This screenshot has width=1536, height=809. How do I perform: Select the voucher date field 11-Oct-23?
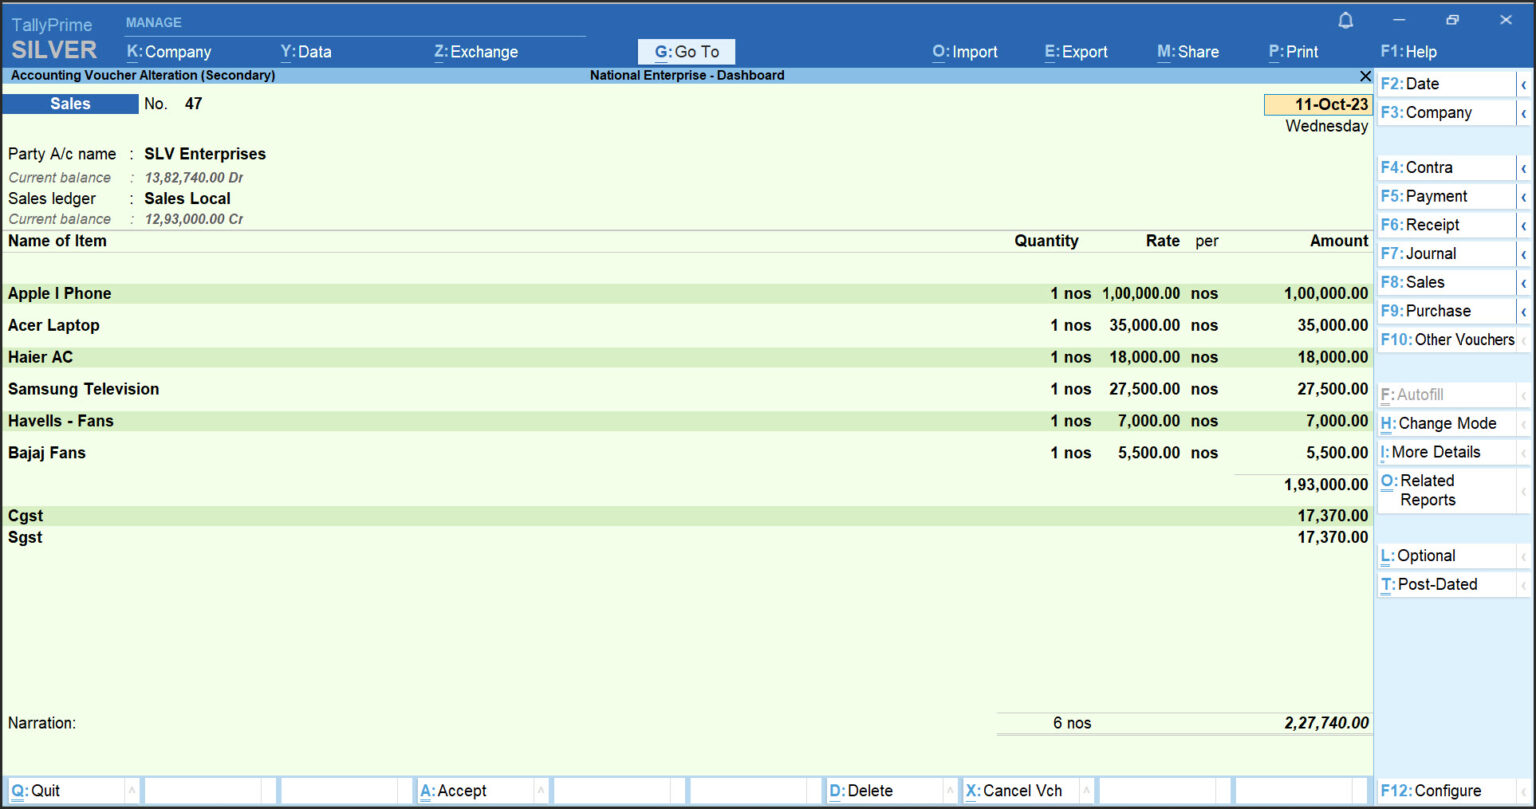pyautogui.click(x=1318, y=105)
